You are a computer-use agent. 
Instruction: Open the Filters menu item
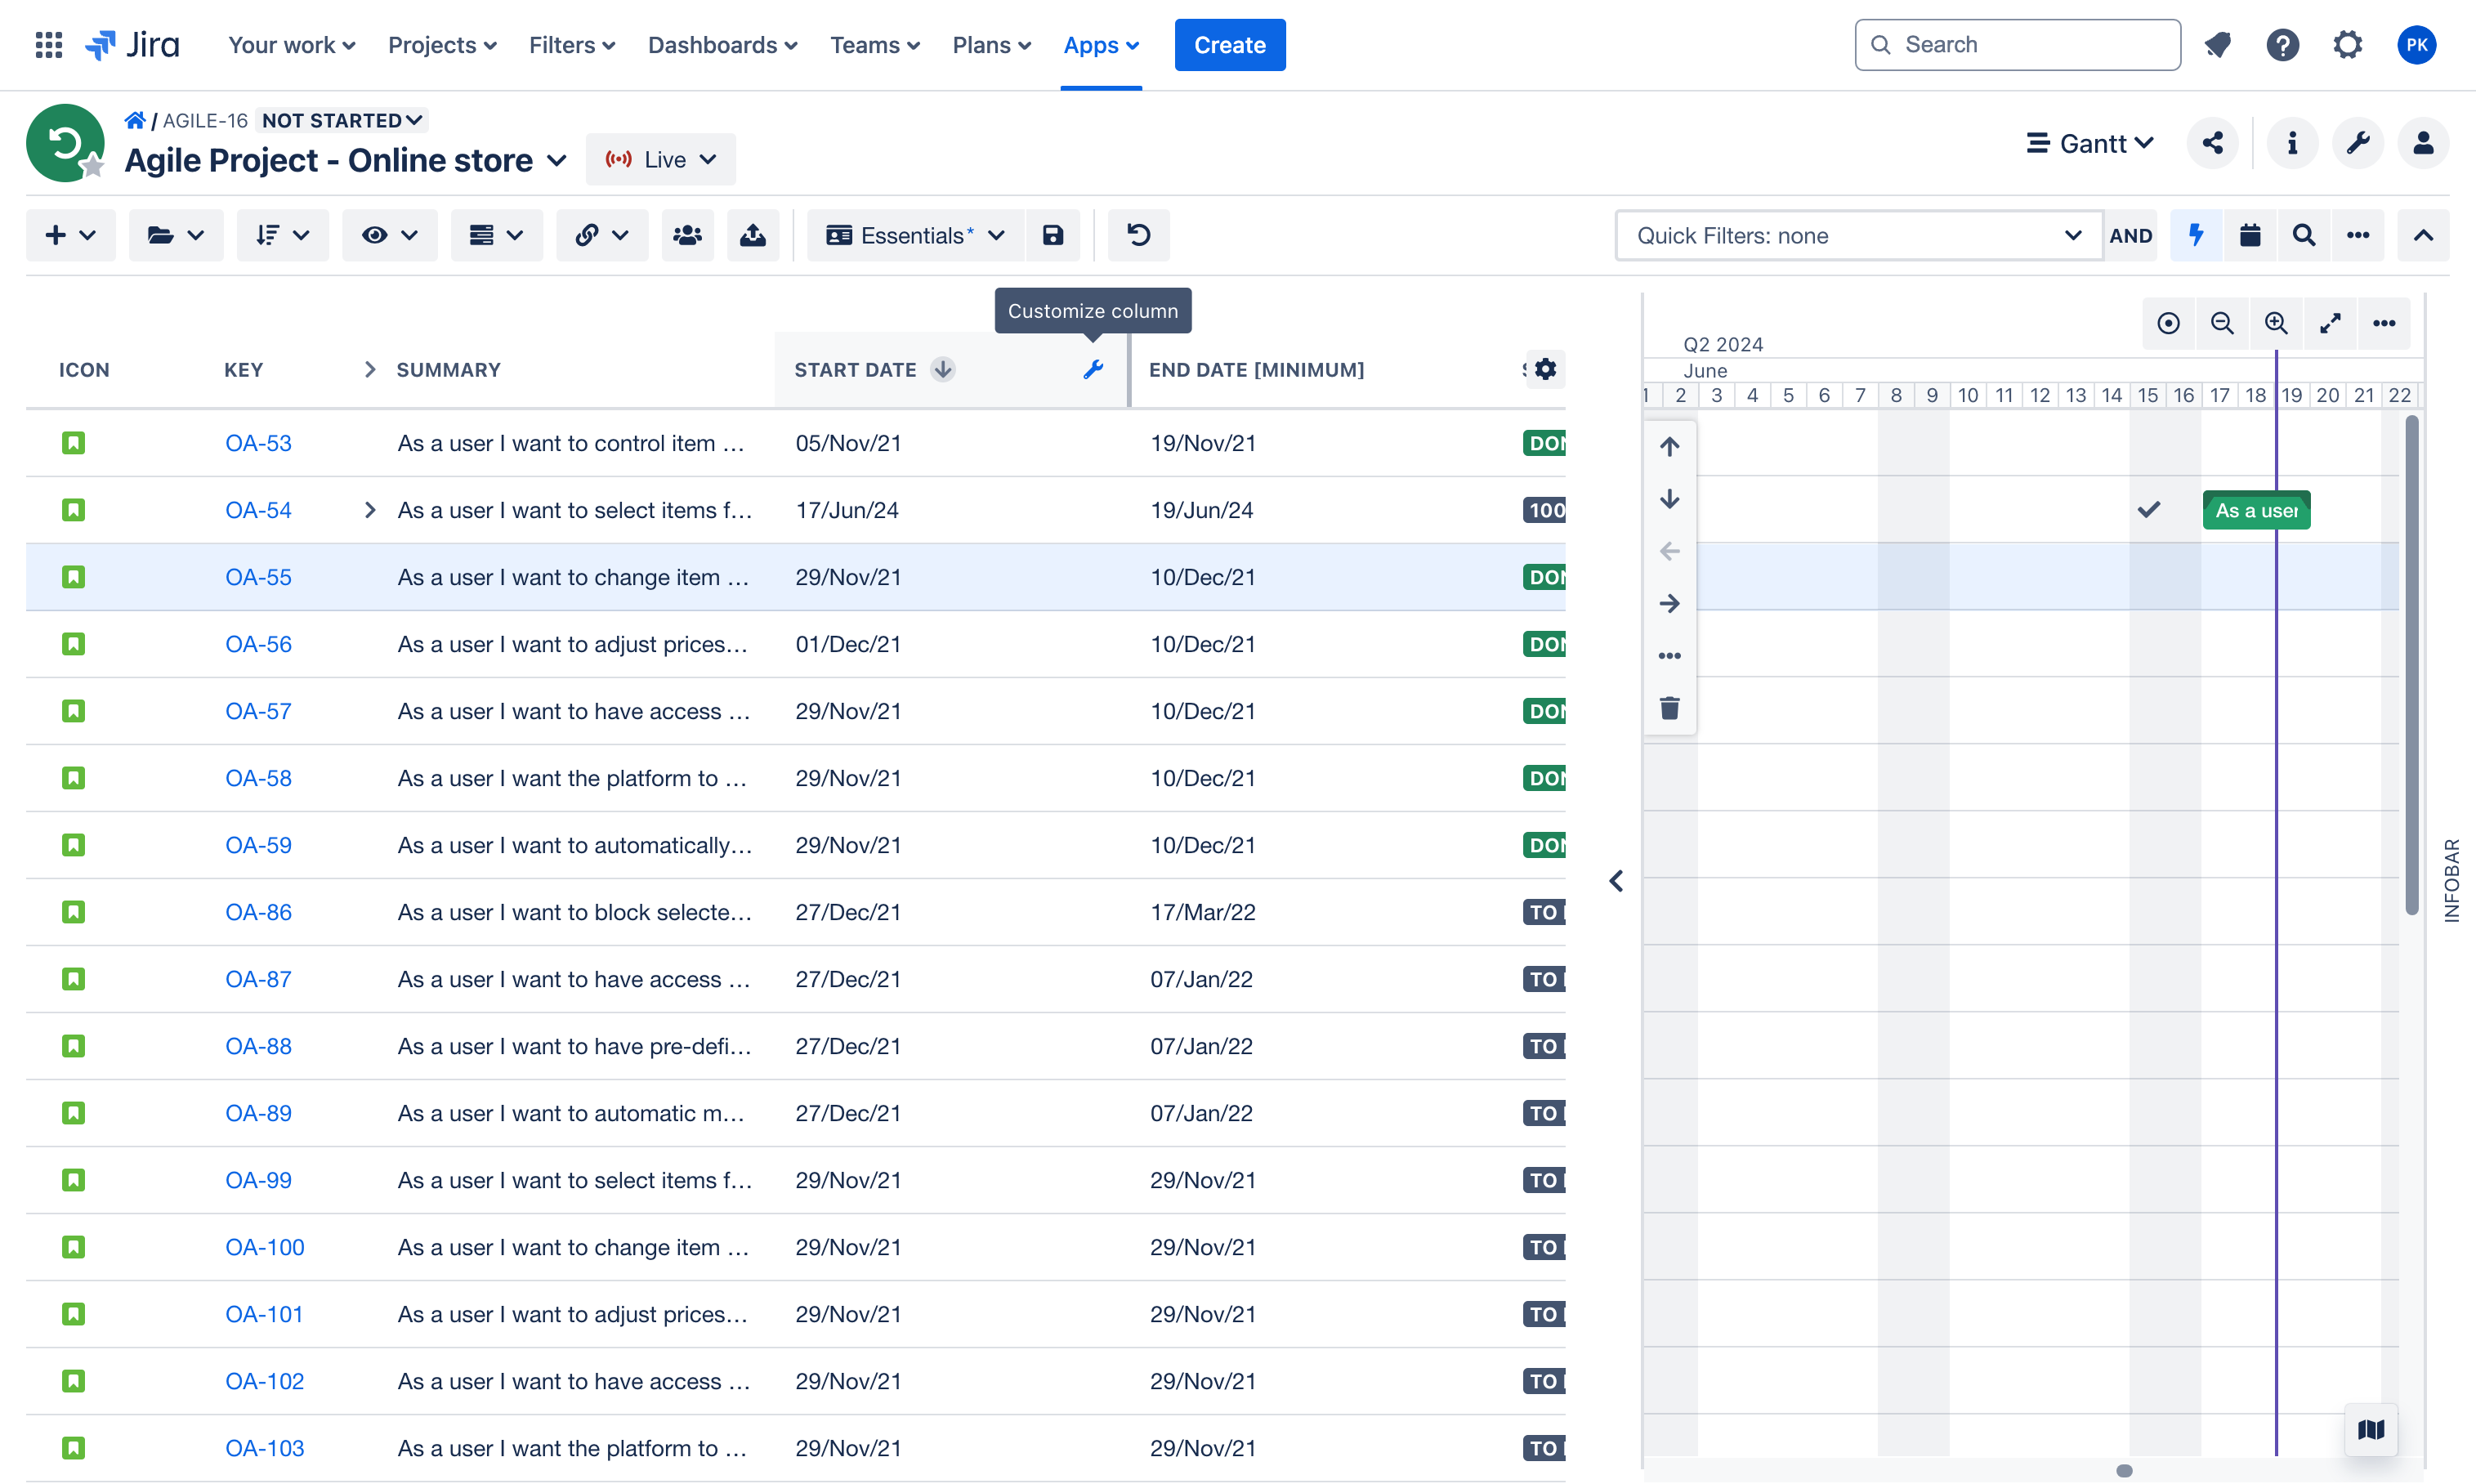point(570,44)
